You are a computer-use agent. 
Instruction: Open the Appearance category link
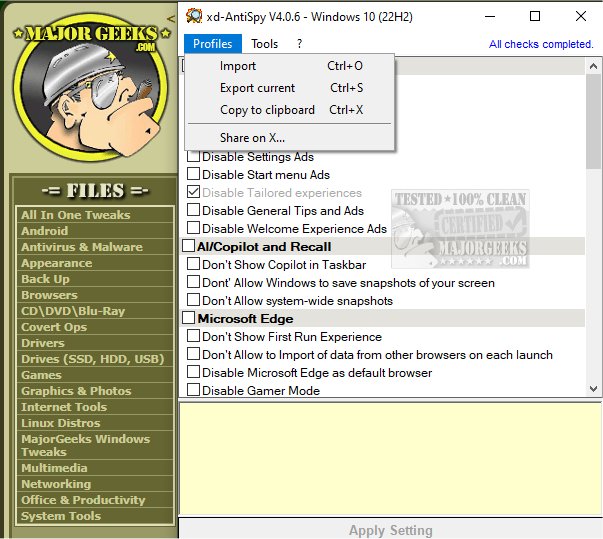(57, 263)
